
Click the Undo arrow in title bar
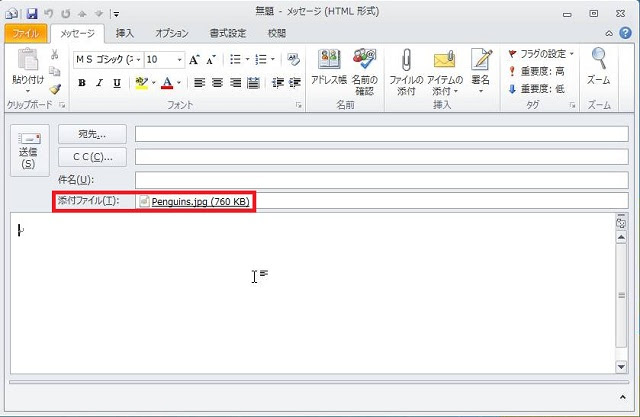point(49,14)
